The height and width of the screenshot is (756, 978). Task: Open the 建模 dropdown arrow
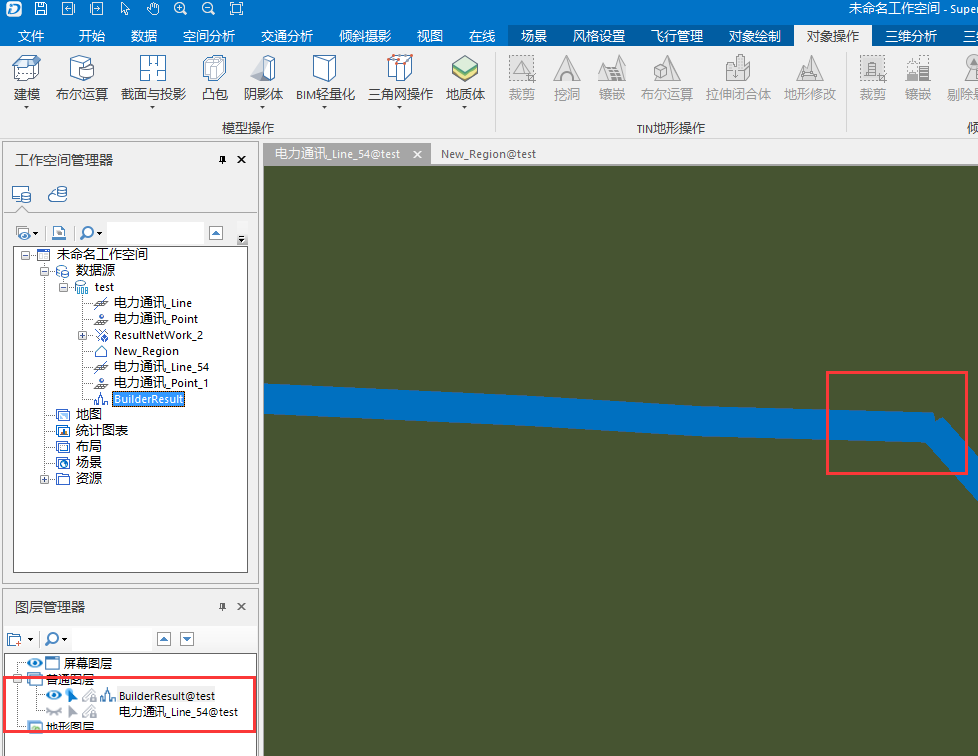point(27,107)
